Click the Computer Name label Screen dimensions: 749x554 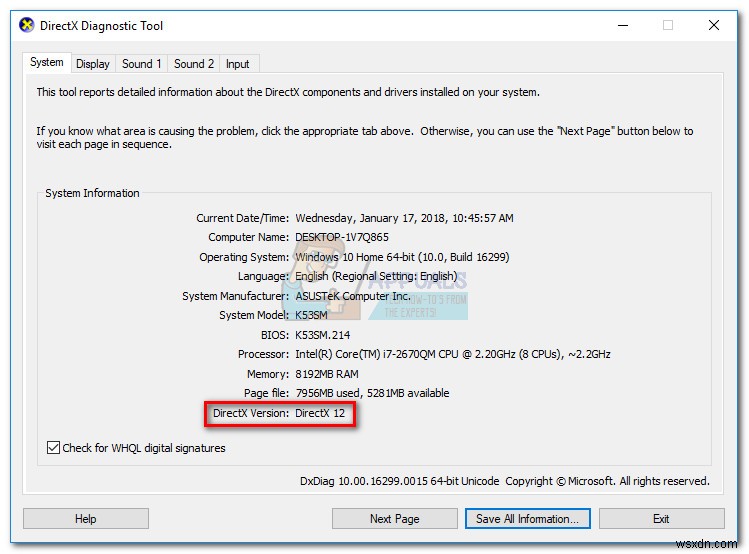pos(248,237)
